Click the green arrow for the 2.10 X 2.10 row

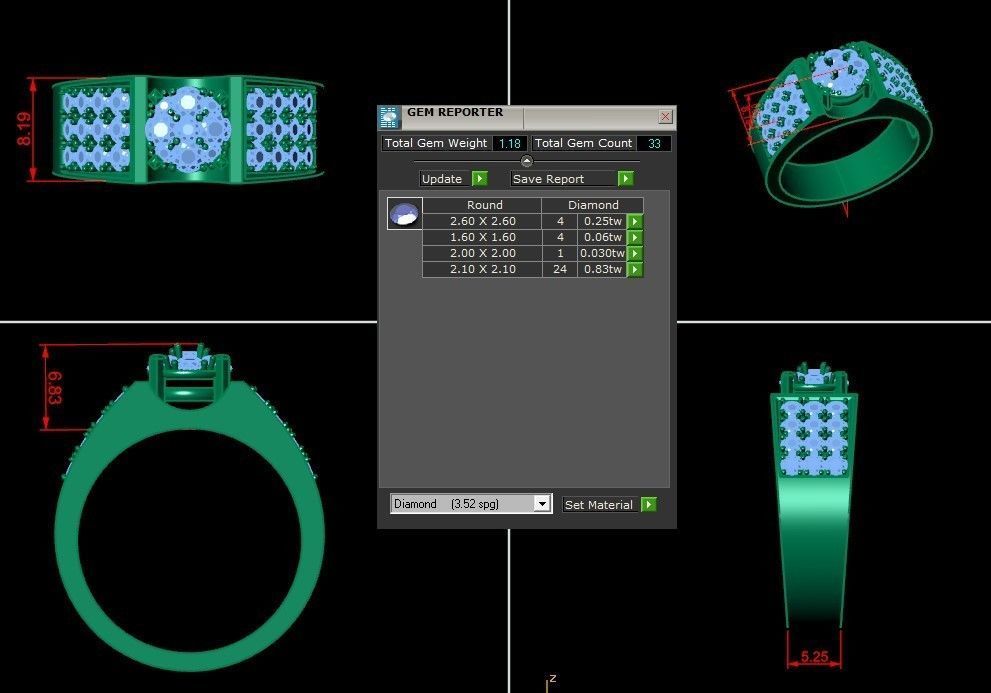tap(635, 269)
